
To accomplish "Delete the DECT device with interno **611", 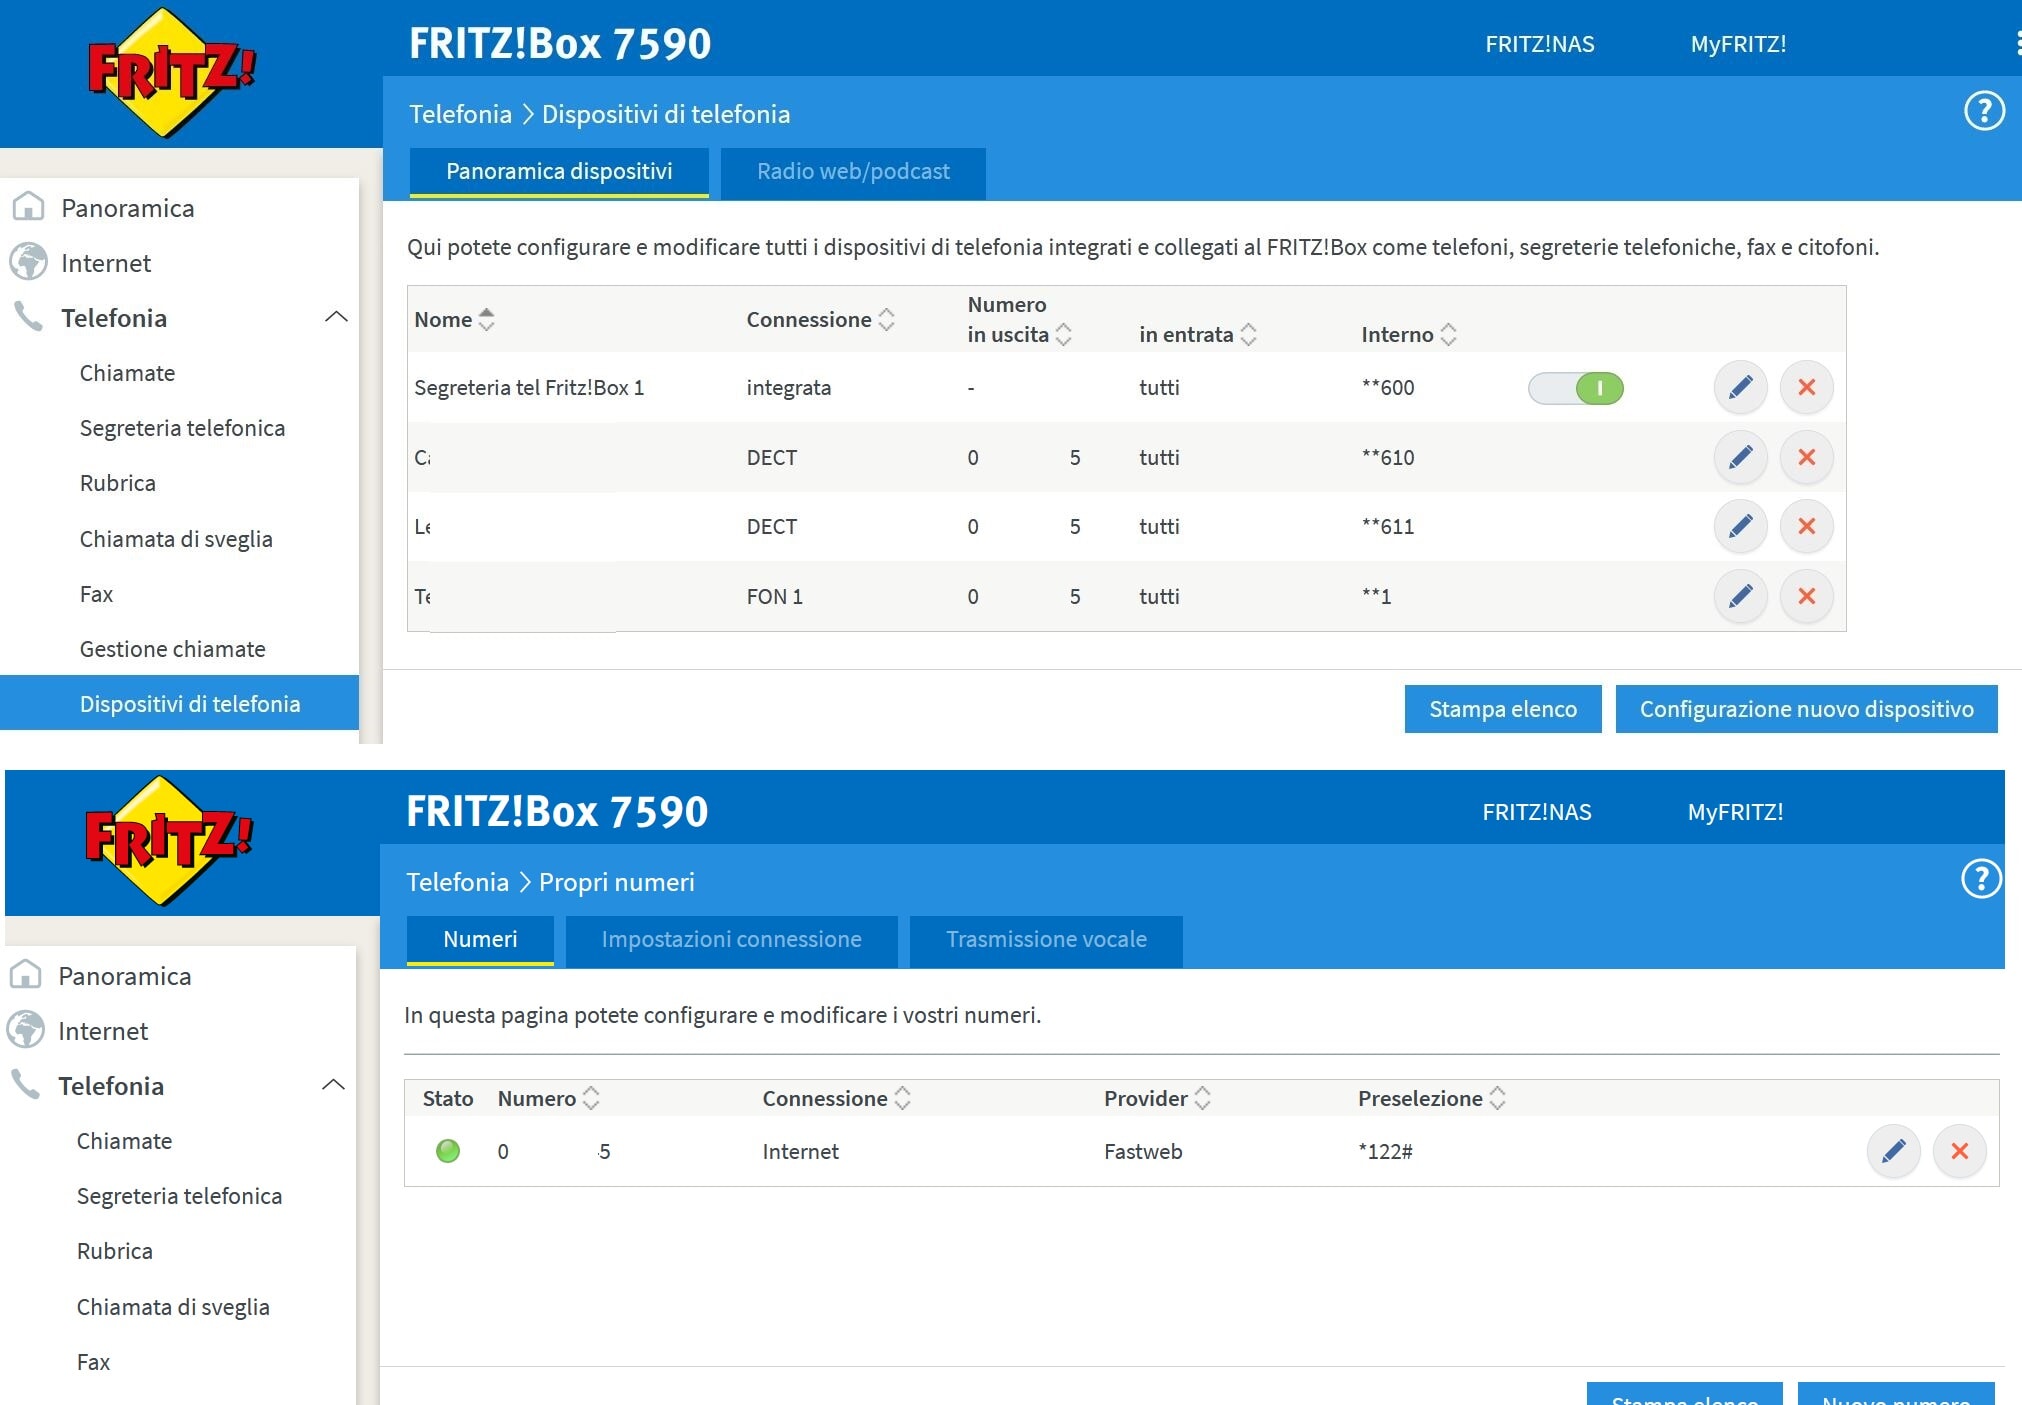I will [x=1806, y=526].
